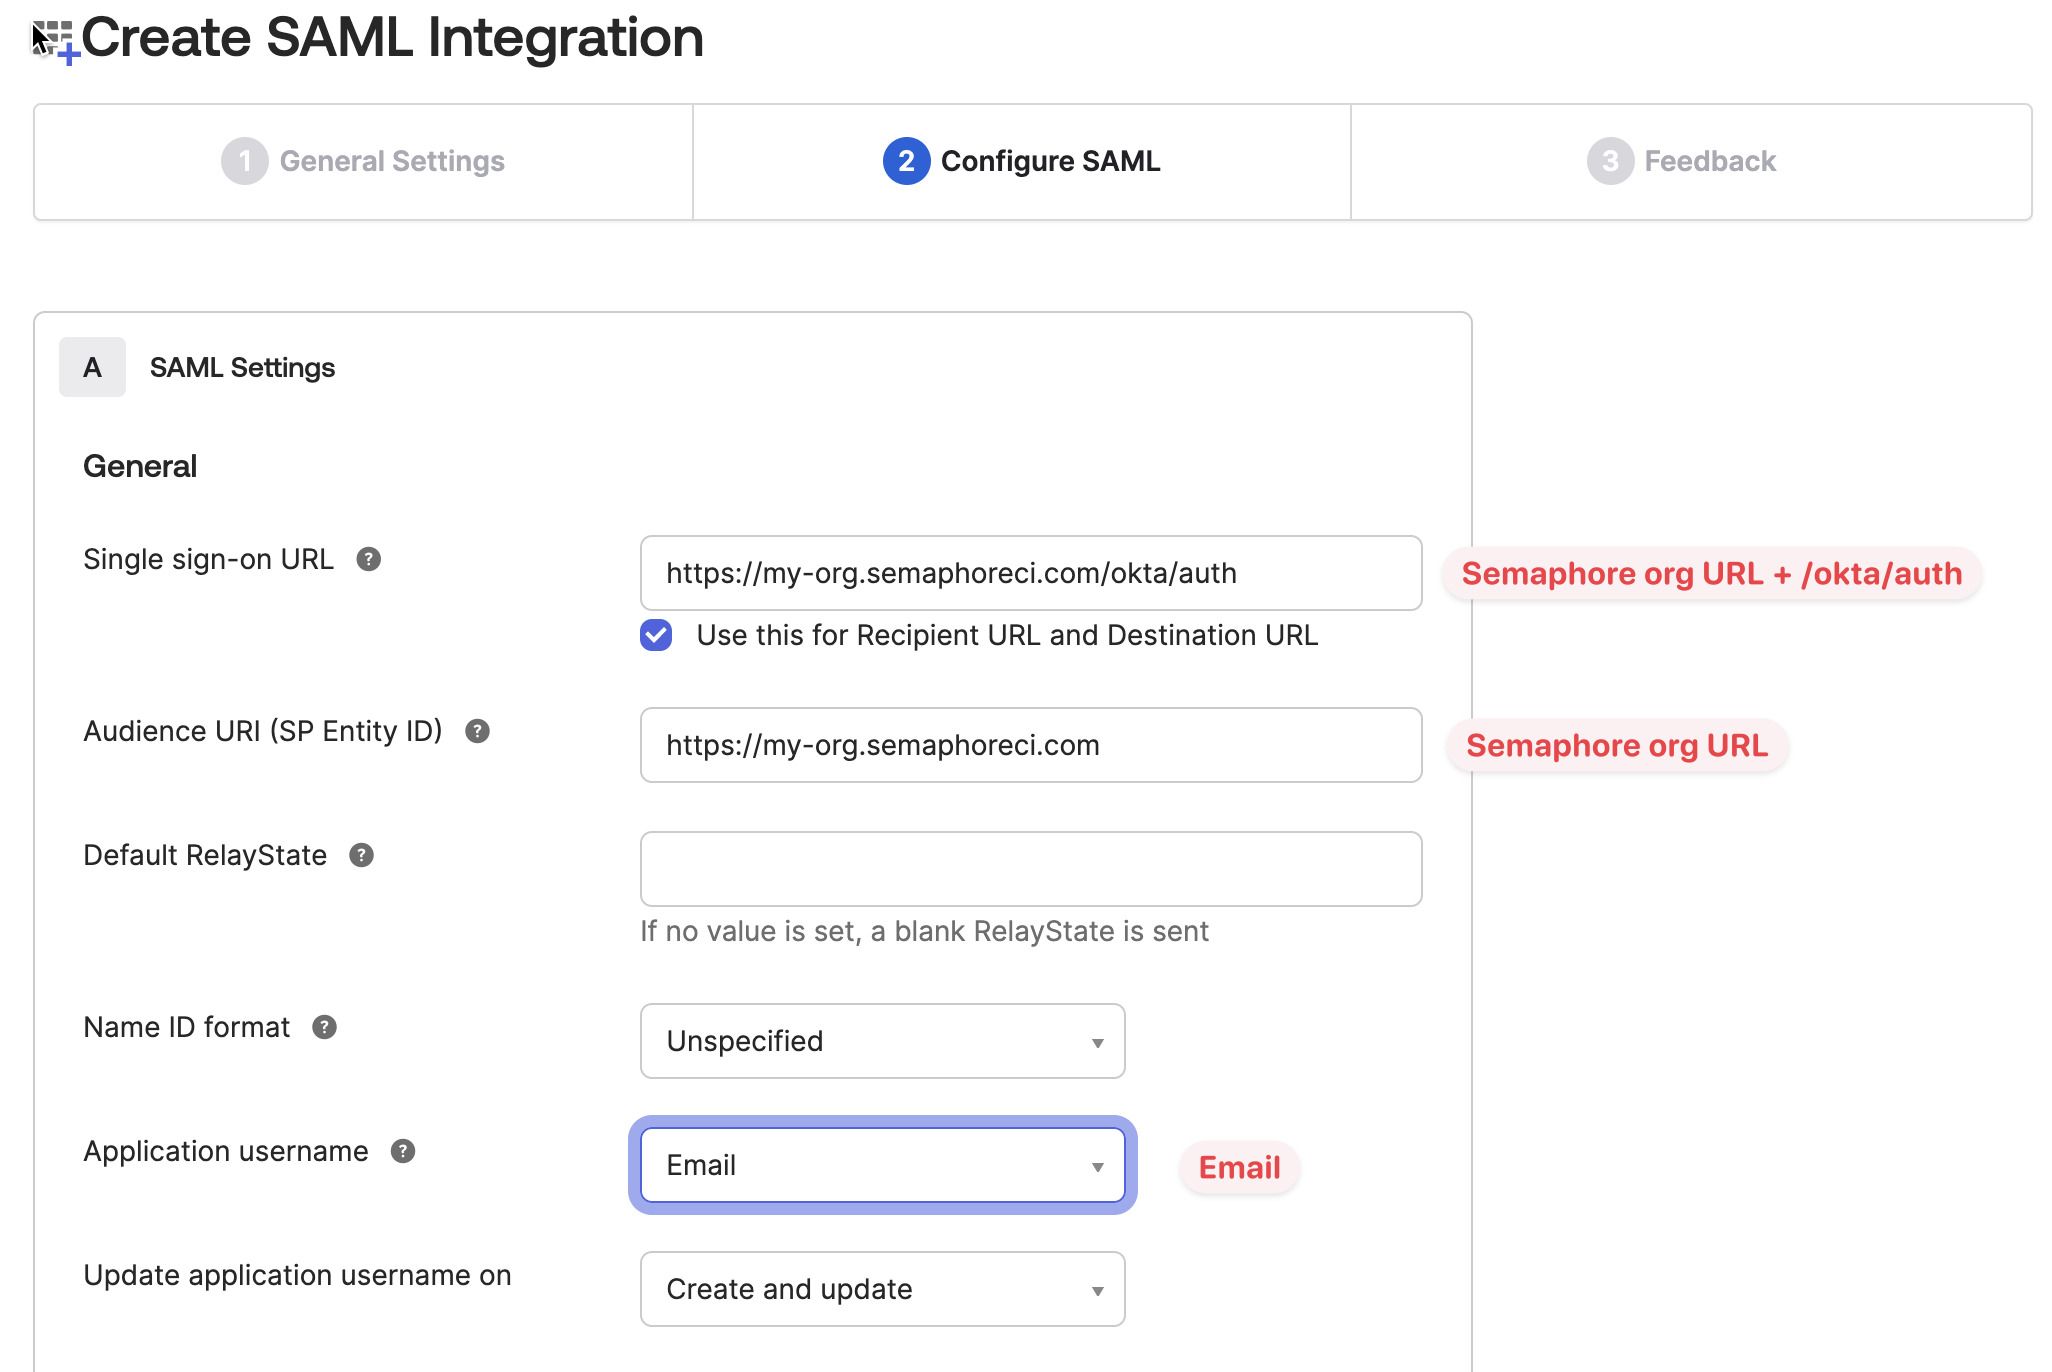
Task: Focus the Audience URI input field
Action: pos(1031,745)
